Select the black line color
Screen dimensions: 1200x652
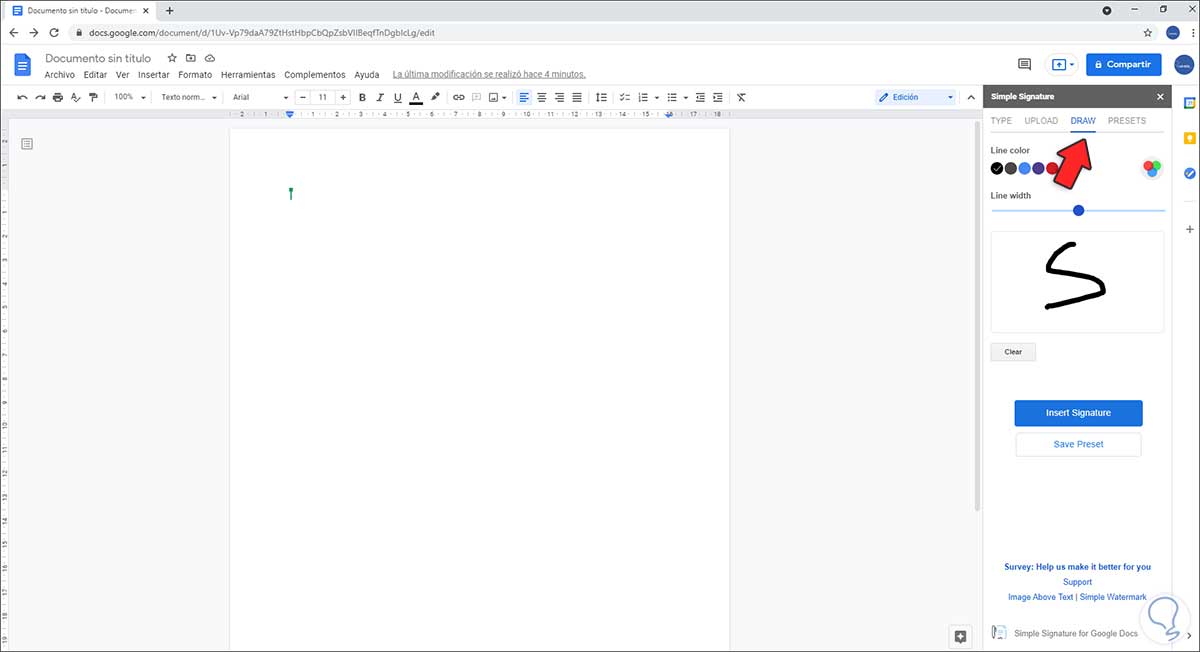[x=997, y=168]
